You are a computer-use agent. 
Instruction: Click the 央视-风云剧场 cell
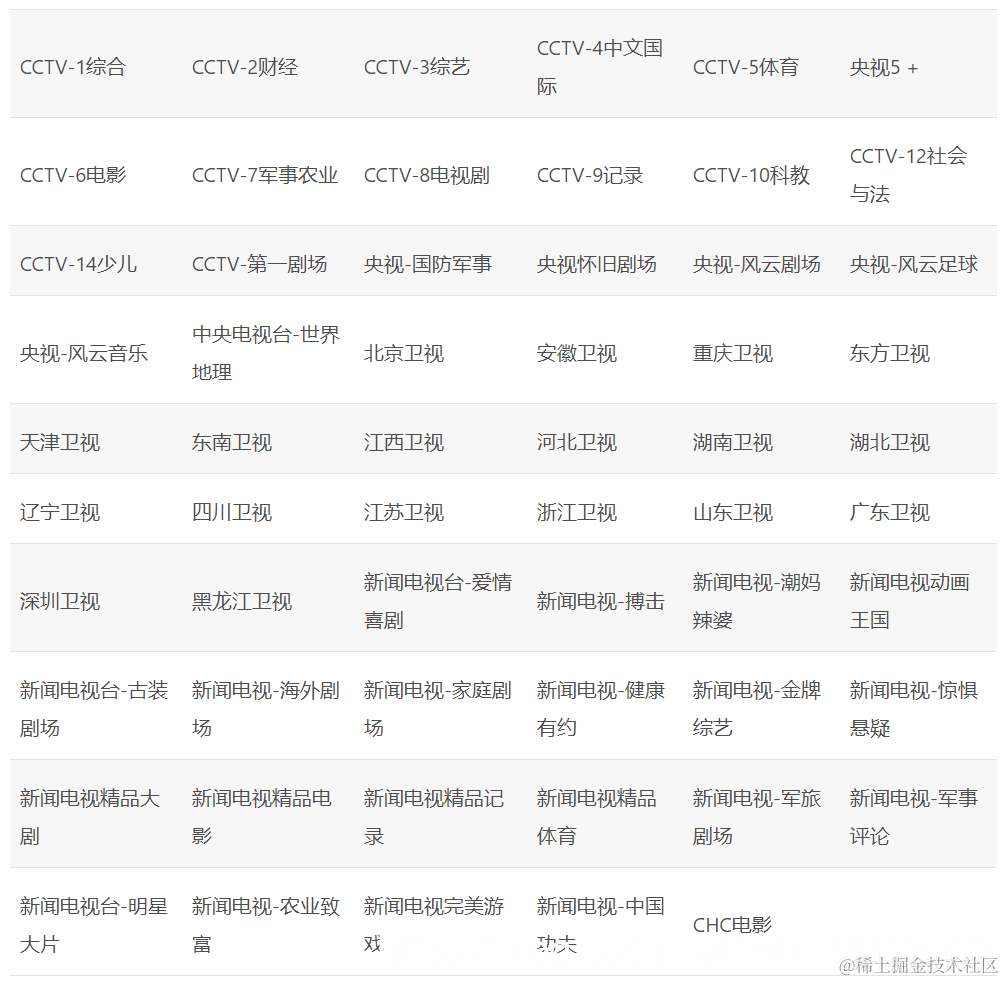point(756,264)
